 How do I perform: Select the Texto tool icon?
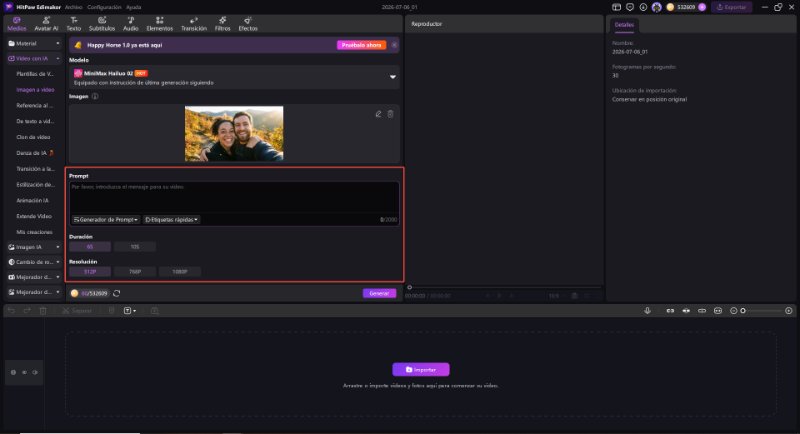point(73,23)
